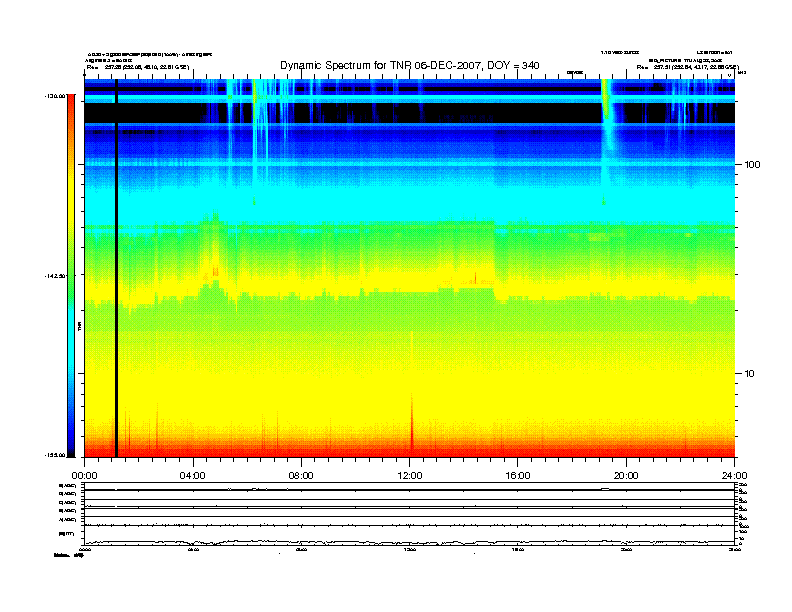792x612 pixels.
Task: Click the vertical color scale bar
Action: (x=71, y=275)
